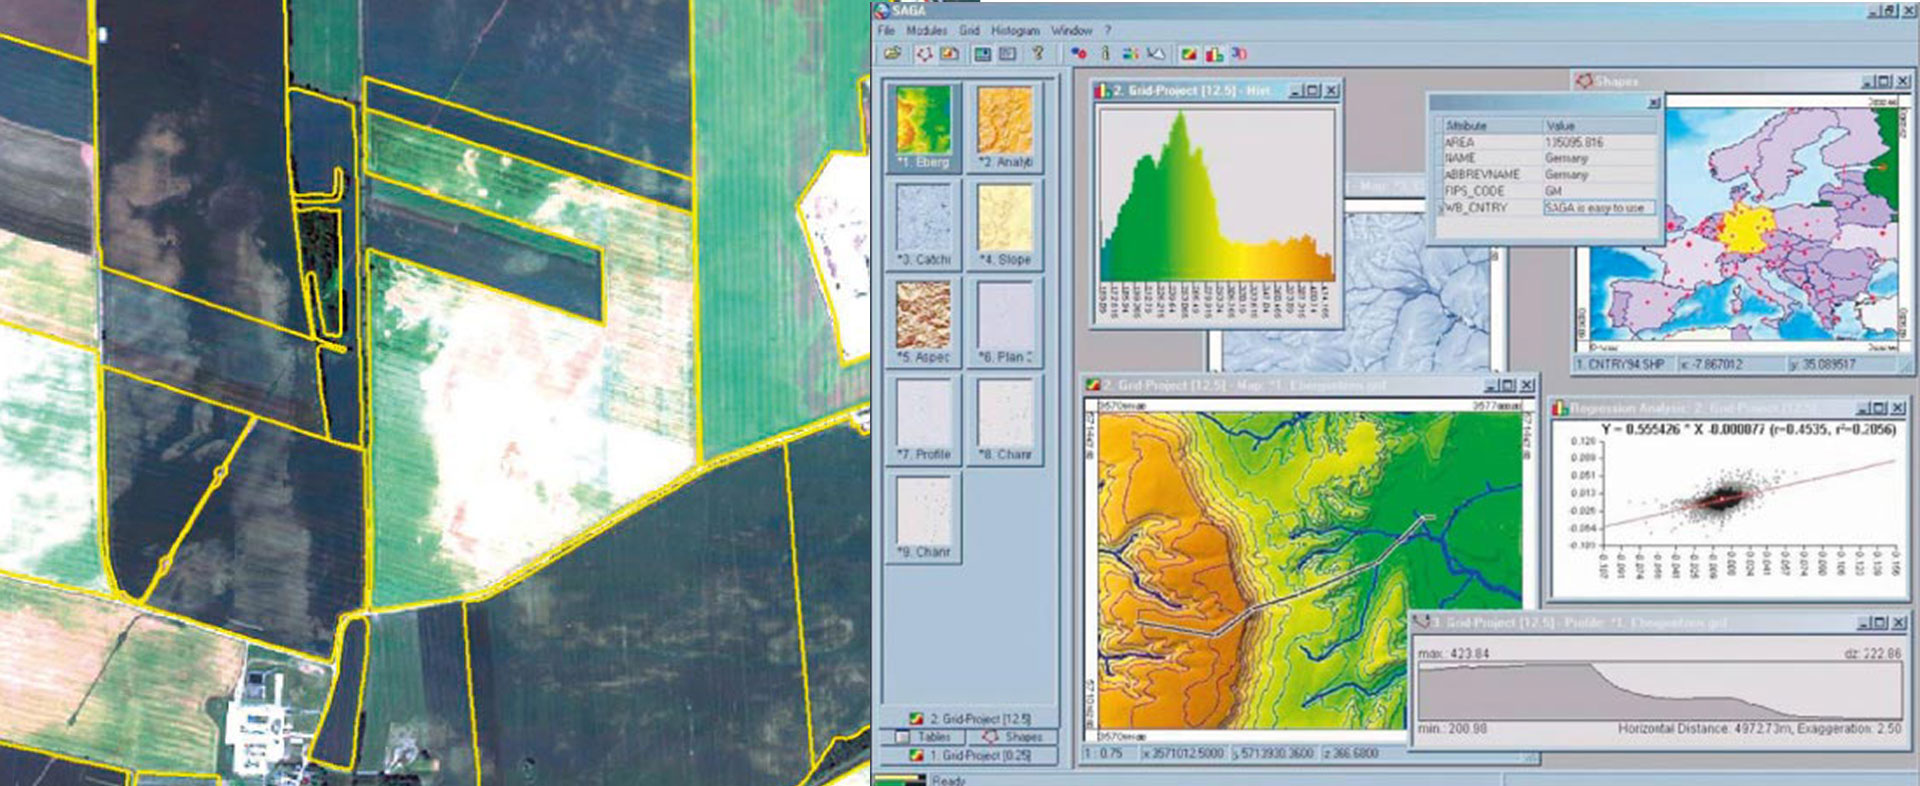Image resolution: width=1920 pixels, height=786 pixels.
Task: Click the grid project toolbar icon beside shapes
Action: coord(949,53)
